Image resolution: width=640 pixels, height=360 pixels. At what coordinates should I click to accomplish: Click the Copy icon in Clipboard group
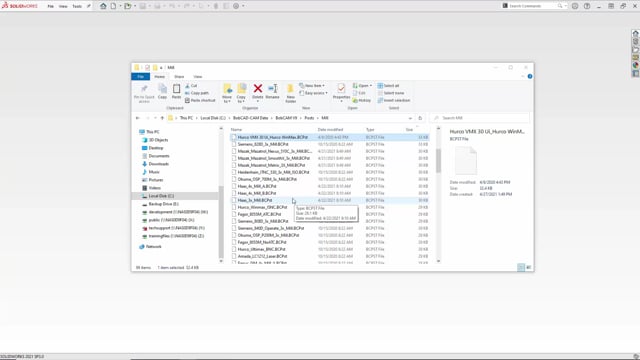point(162,91)
